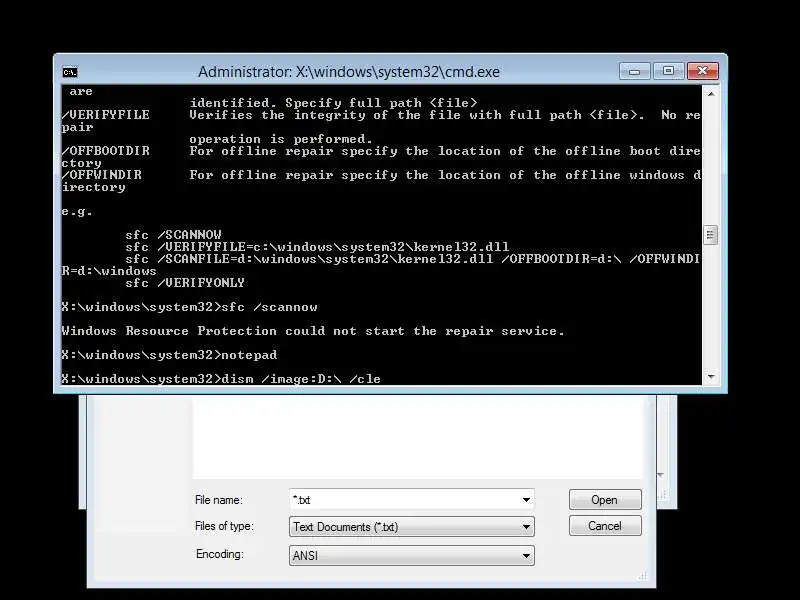Open the Files of type dropdown
The width and height of the screenshot is (800, 600).
[x=412, y=527]
